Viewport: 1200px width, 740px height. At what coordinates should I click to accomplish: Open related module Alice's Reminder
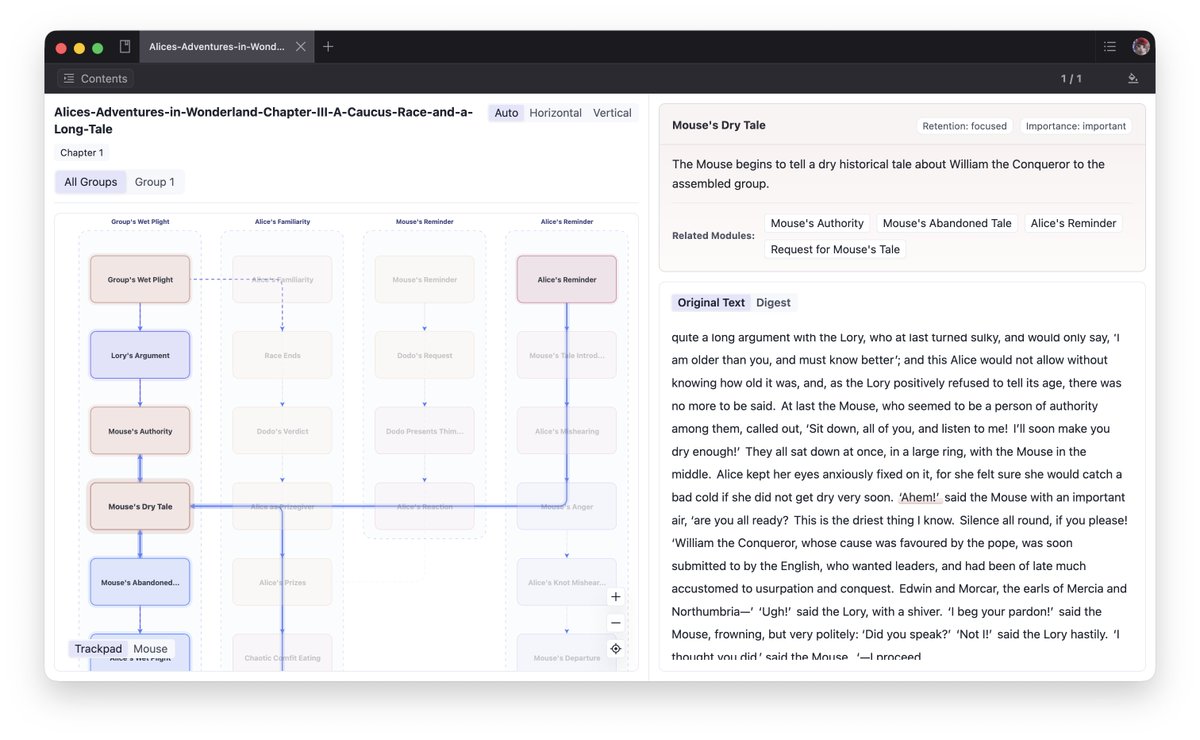pos(1073,223)
